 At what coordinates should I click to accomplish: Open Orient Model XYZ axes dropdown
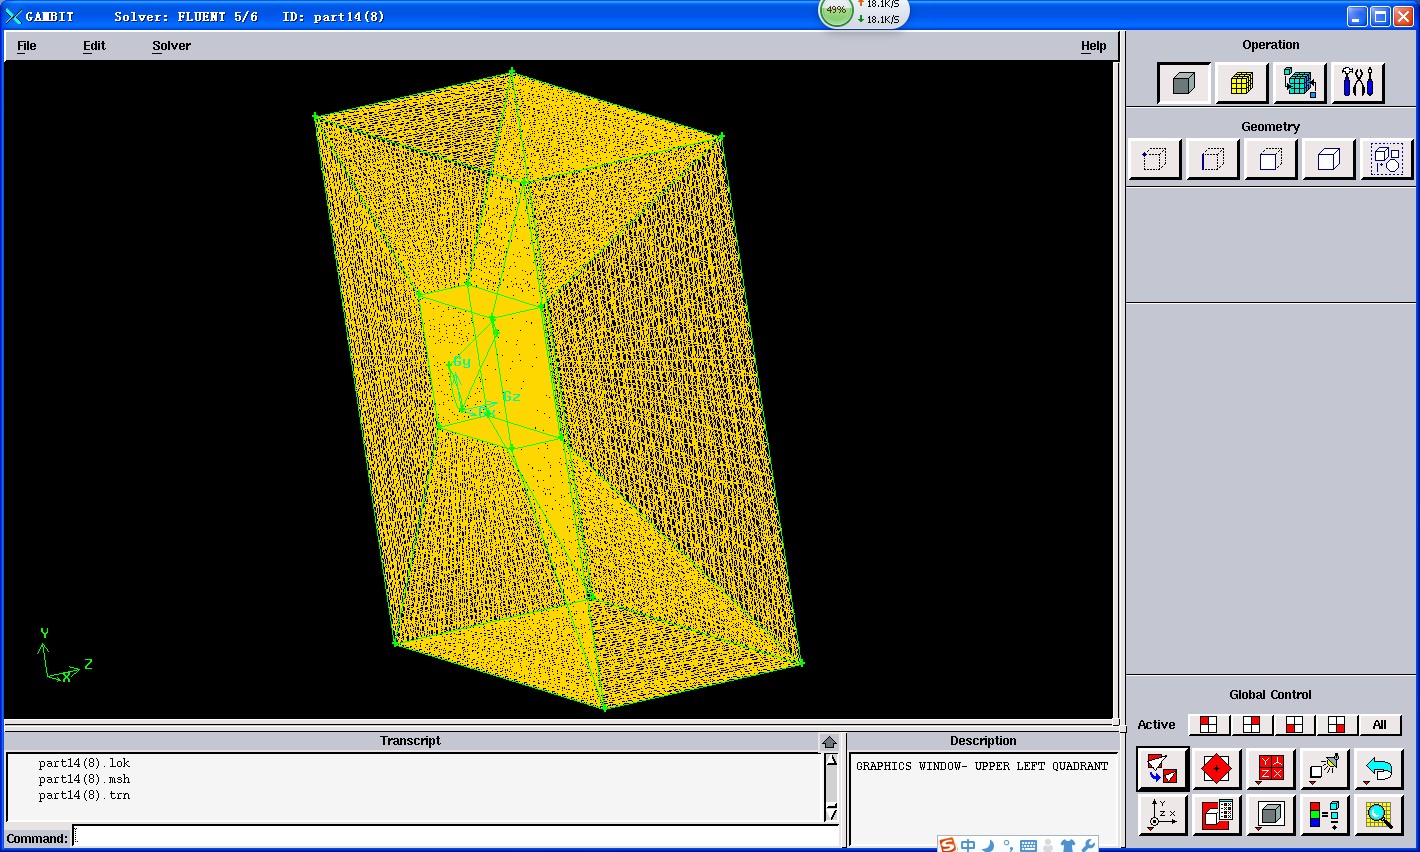tap(1163, 815)
